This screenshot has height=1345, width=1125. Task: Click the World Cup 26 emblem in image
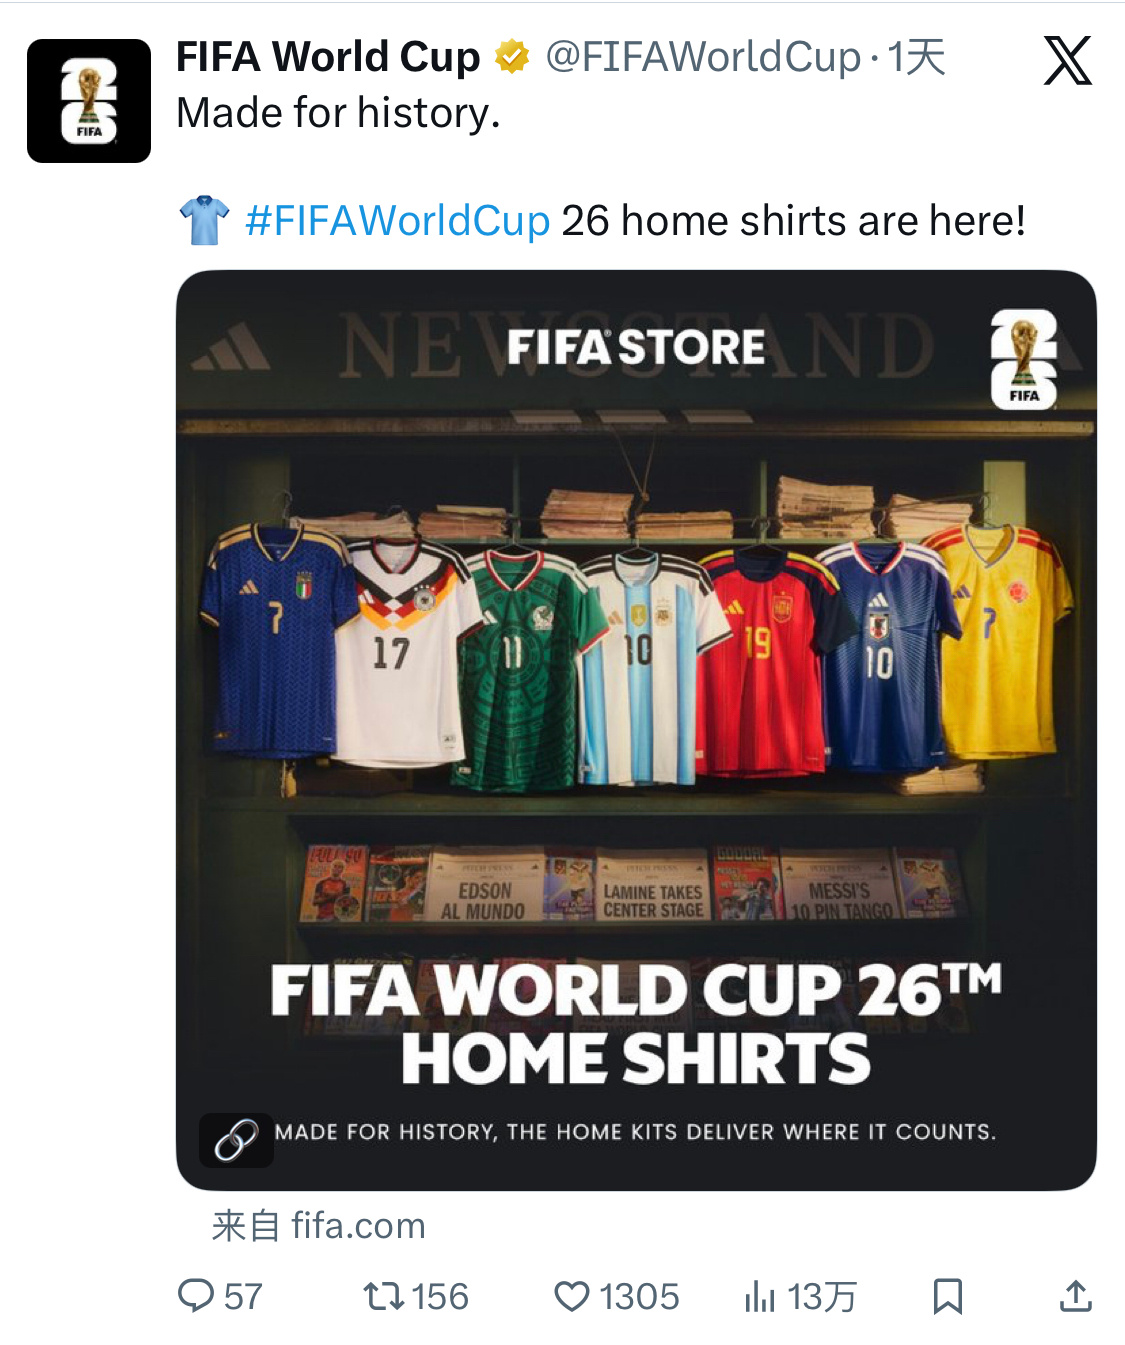[x=1023, y=359]
